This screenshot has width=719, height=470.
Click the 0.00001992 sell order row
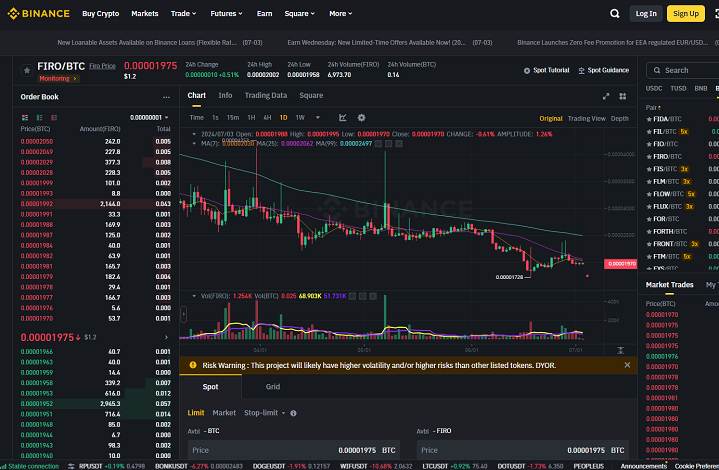[x=95, y=204]
